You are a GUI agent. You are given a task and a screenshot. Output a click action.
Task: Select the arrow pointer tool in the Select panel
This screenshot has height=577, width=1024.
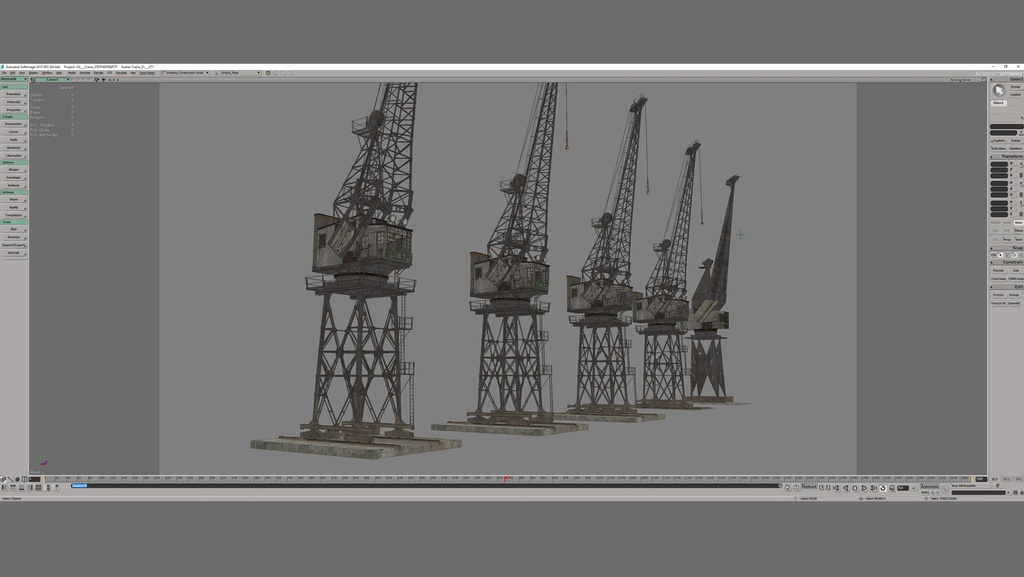tap(999, 89)
